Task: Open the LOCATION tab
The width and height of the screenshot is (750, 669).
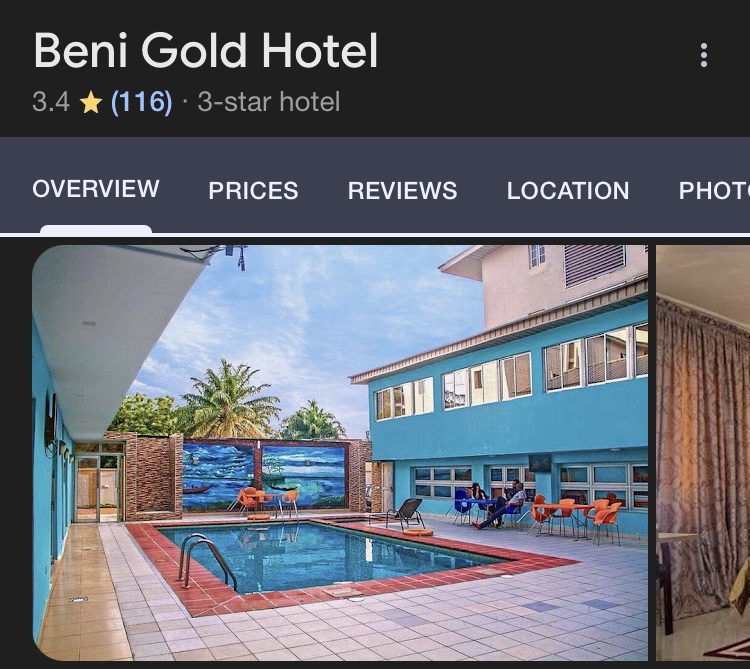Action: [x=568, y=190]
